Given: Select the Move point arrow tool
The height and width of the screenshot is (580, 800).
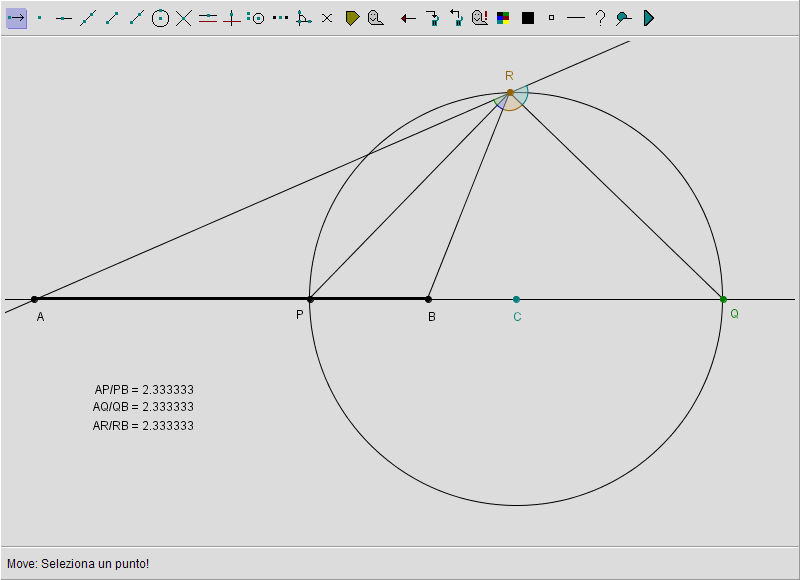Looking at the screenshot, I should pos(16,18).
